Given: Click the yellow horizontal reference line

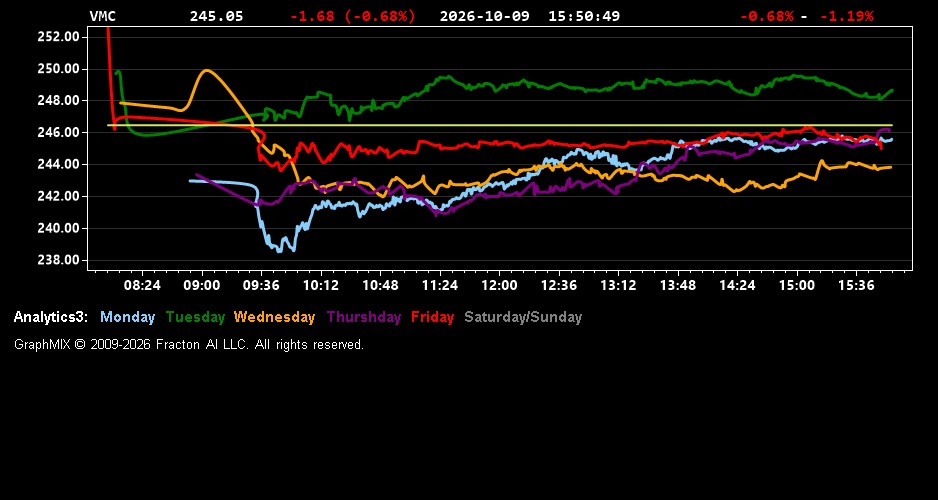Looking at the screenshot, I should click(x=500, y=125).
